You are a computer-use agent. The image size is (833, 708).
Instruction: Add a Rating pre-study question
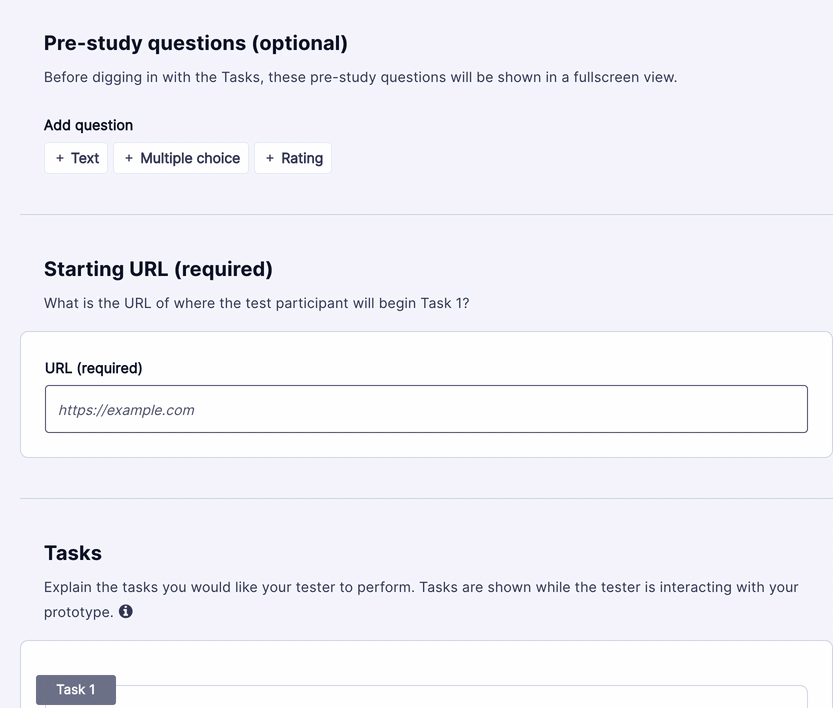[293, 158]
